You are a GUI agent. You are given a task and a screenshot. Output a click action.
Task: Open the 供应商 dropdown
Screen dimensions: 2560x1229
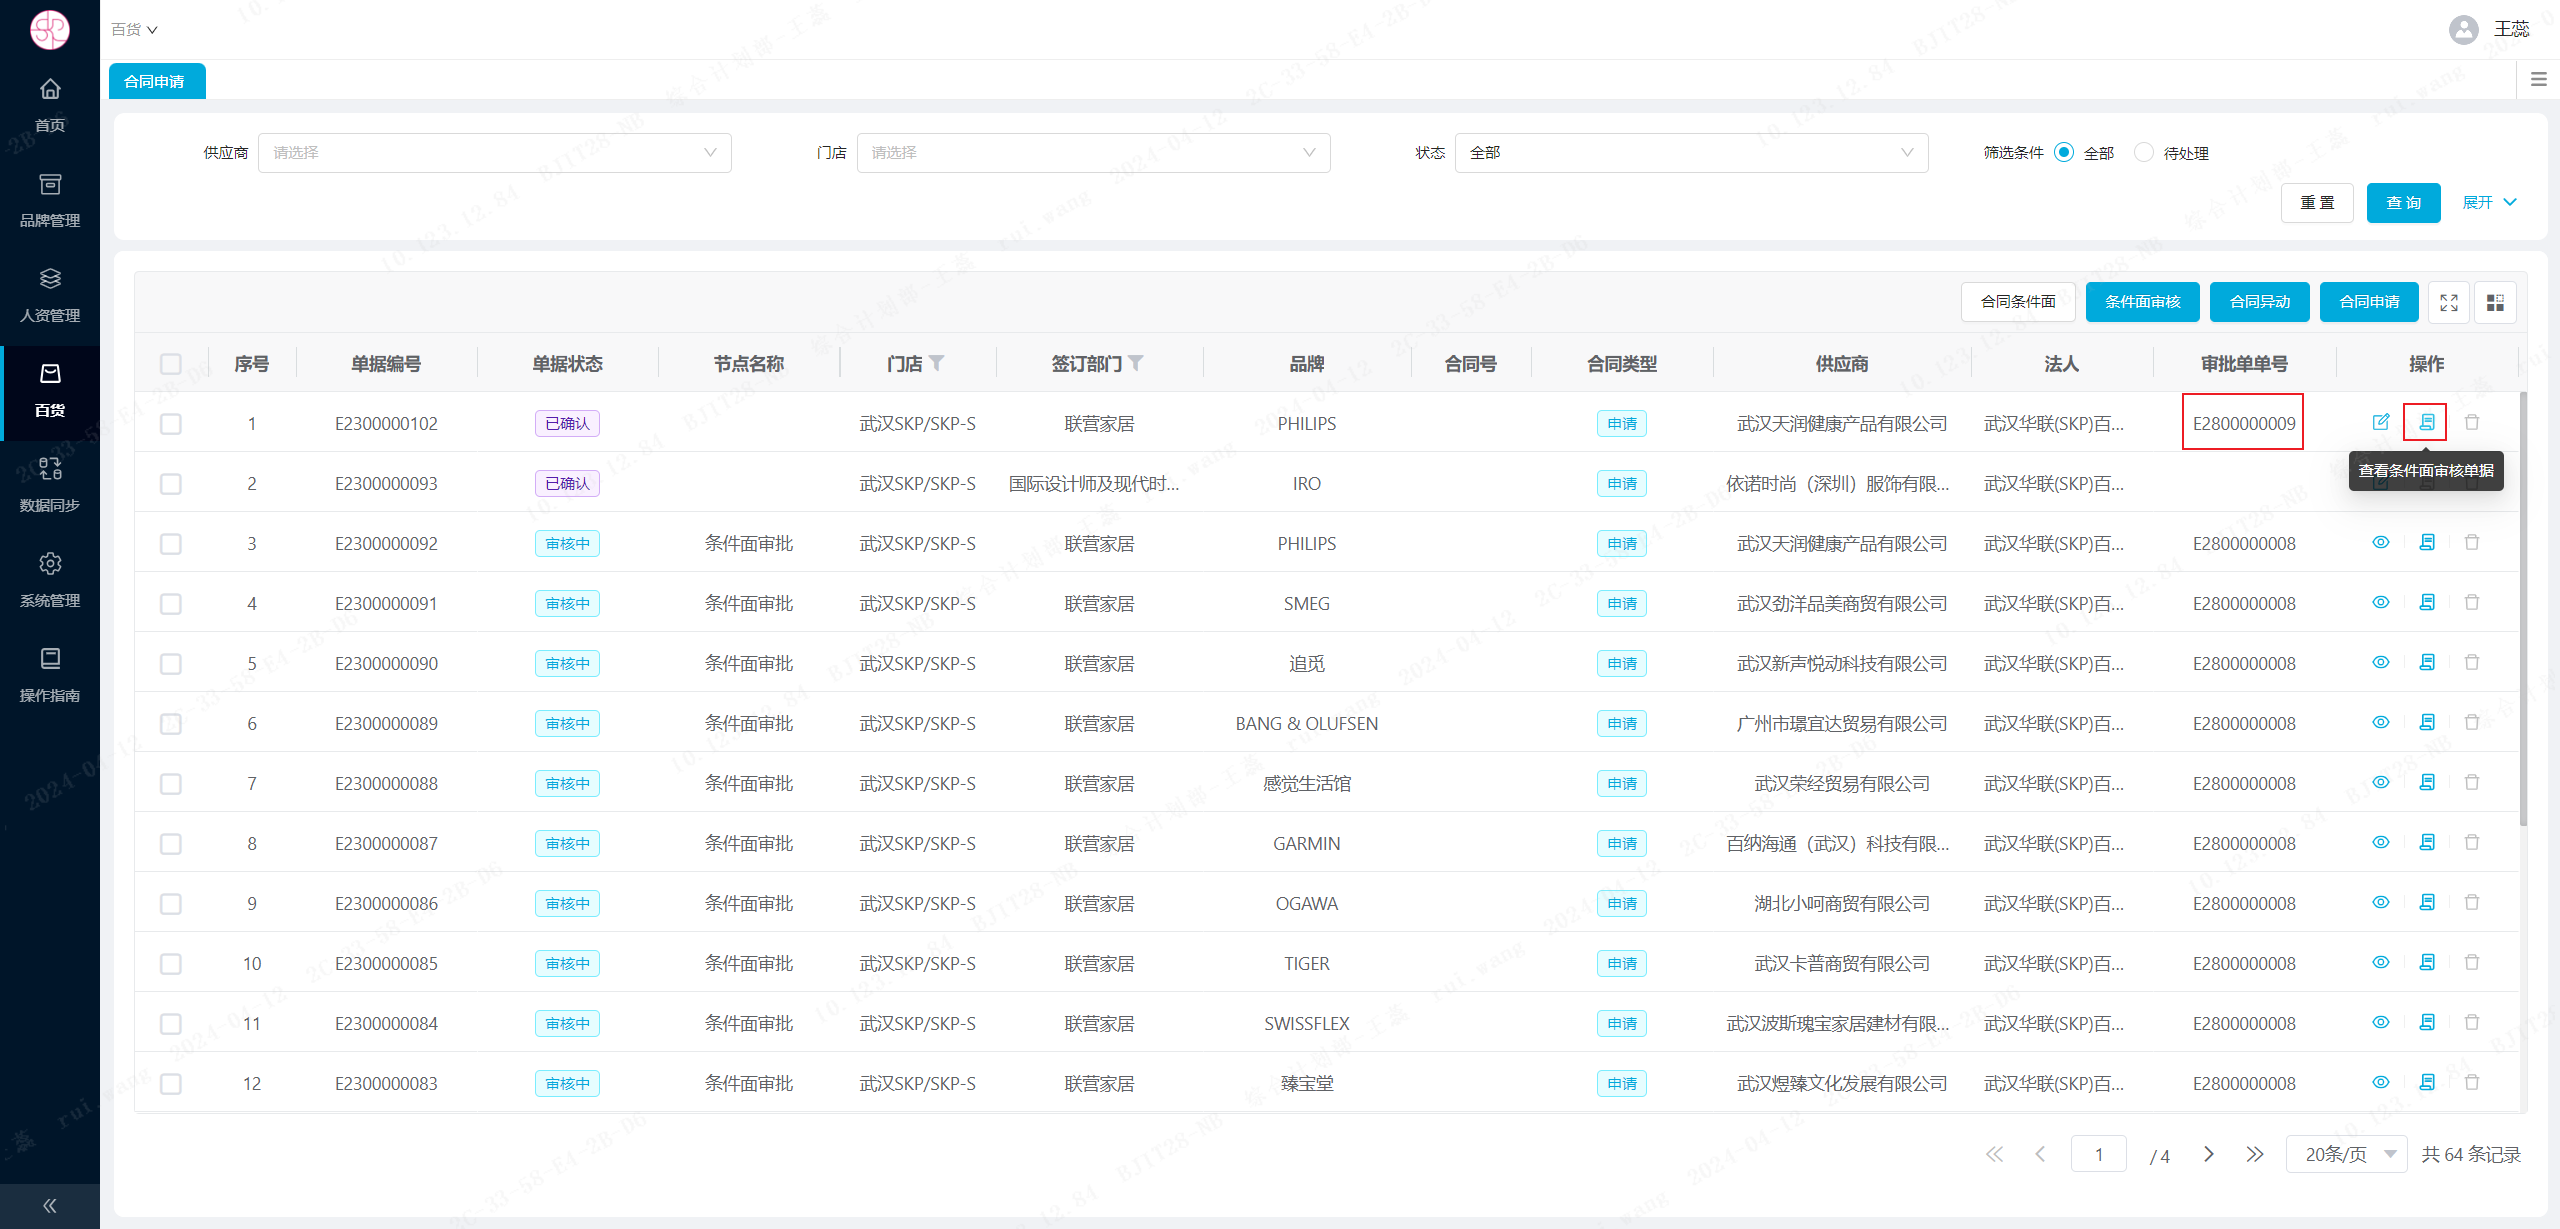click(x=495, y=153)
